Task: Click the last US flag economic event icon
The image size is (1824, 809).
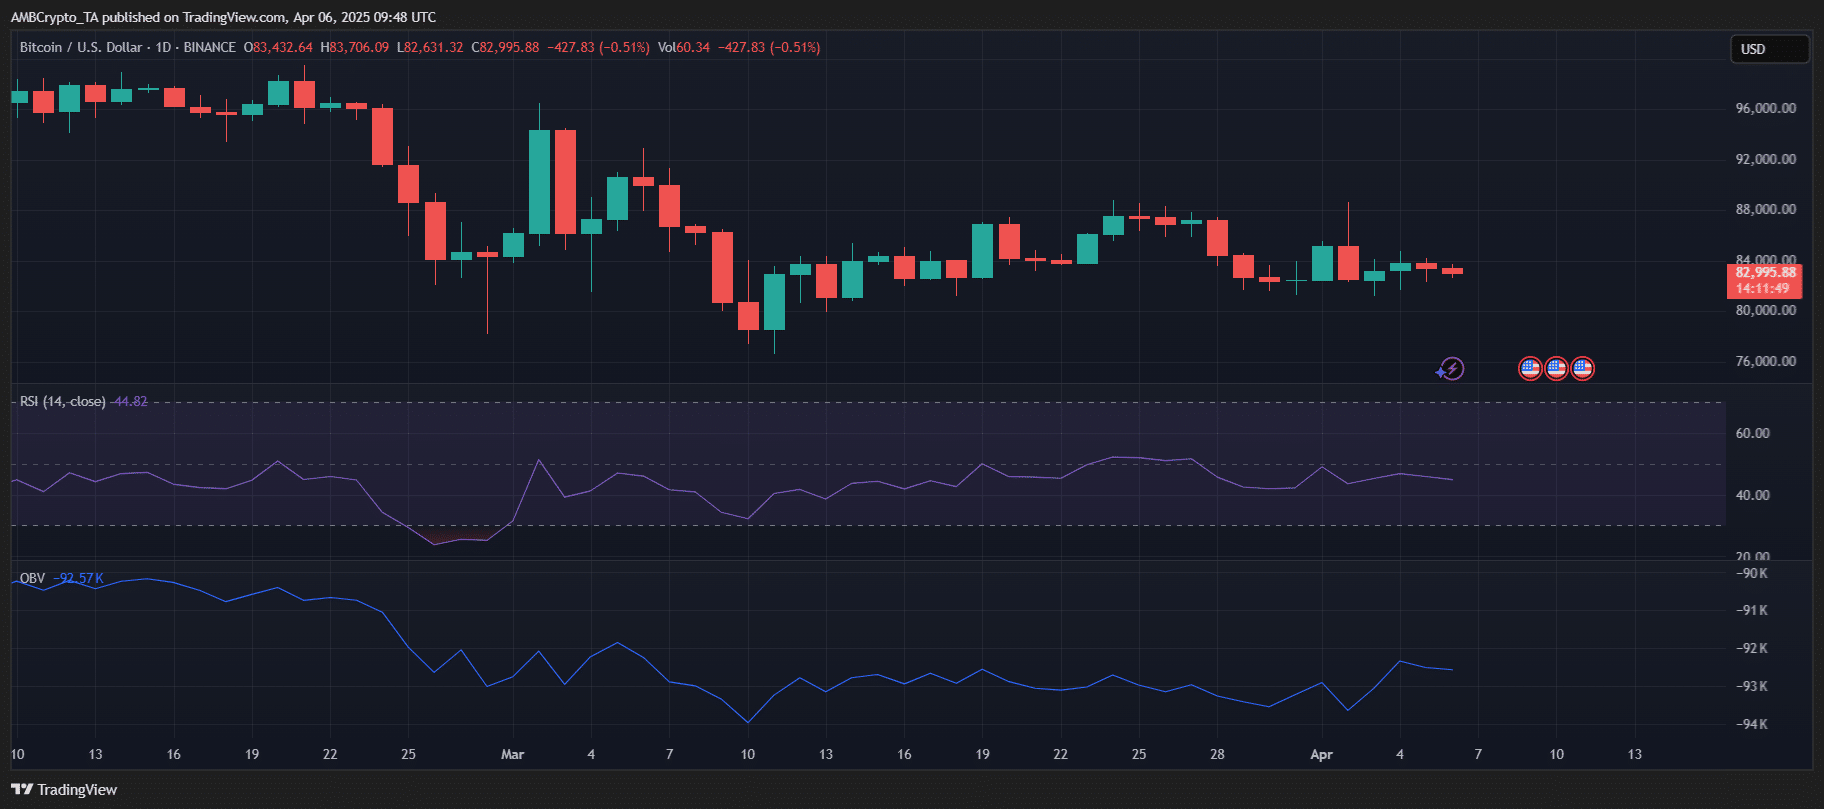Action: (1582, 369)
